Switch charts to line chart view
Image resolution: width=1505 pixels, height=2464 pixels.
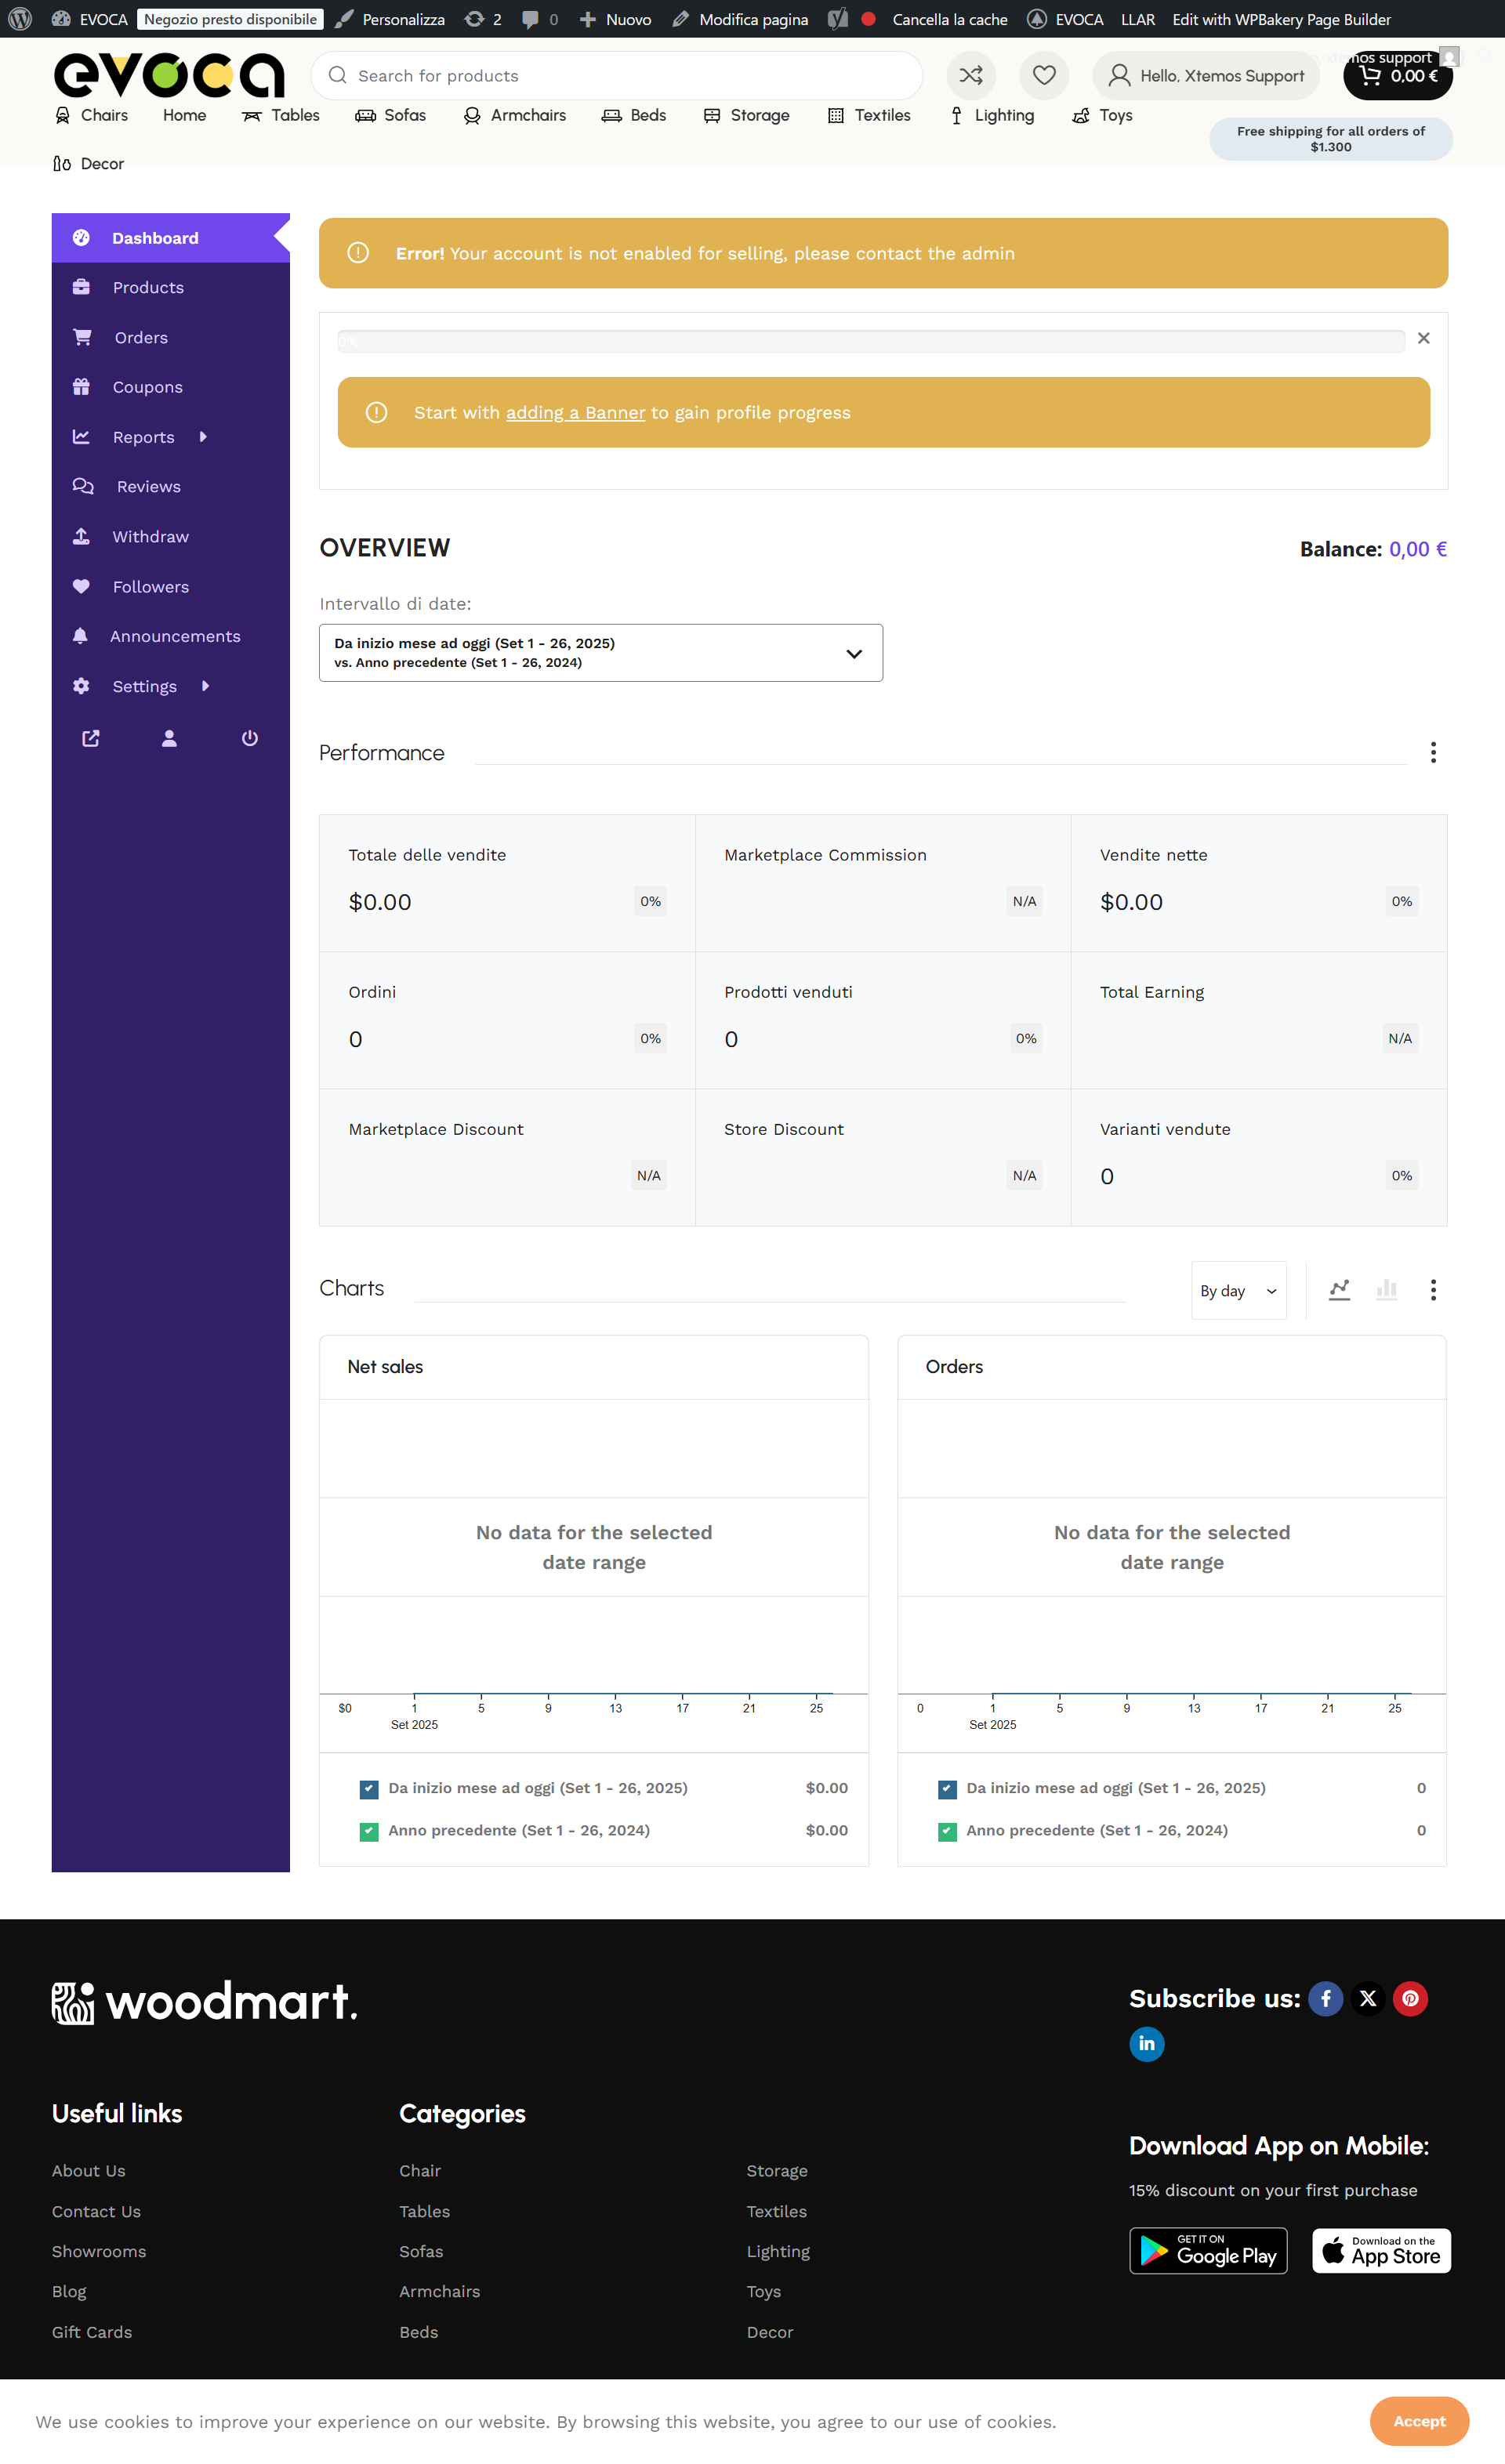click(x=1339, y=1289)
